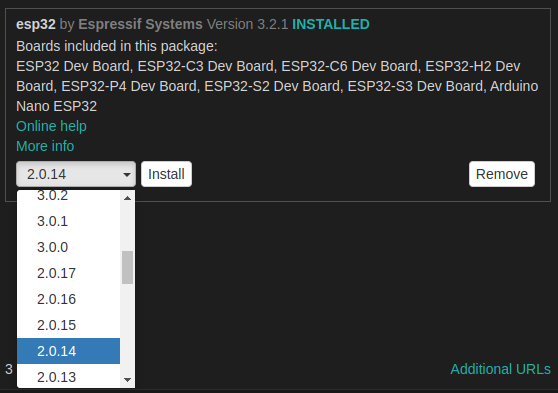The width and height of the screenshot is (558, 393).
Task: Click the Remove button
Action: (x=501, y=174)
